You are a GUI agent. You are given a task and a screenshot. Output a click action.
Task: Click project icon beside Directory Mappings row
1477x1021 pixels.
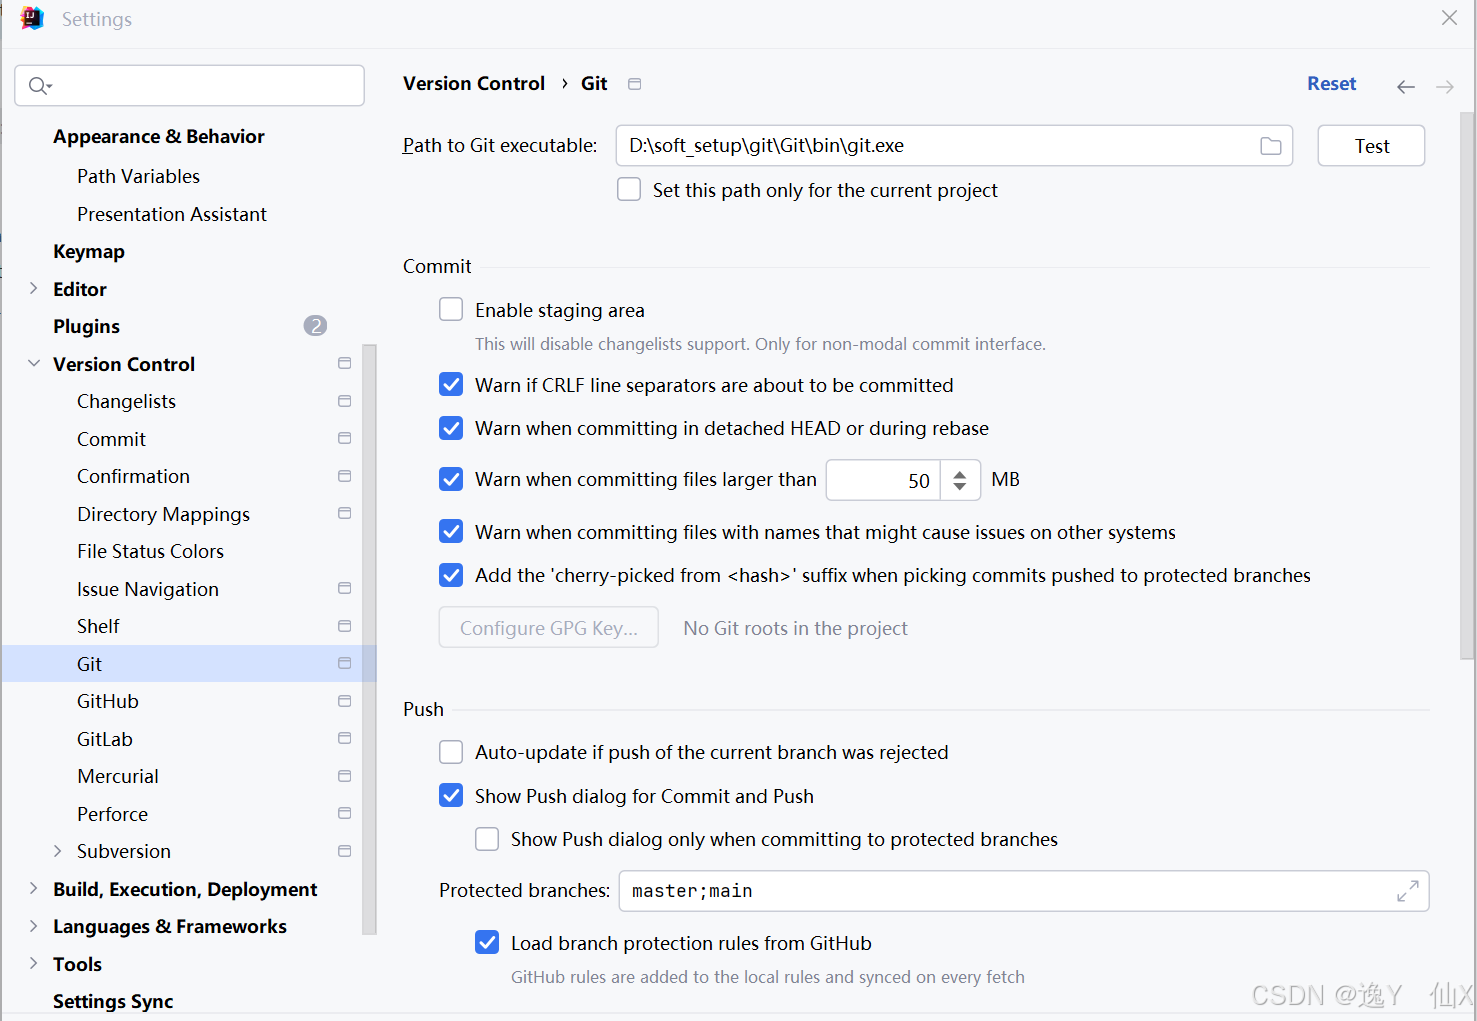[x=344, y=514]
